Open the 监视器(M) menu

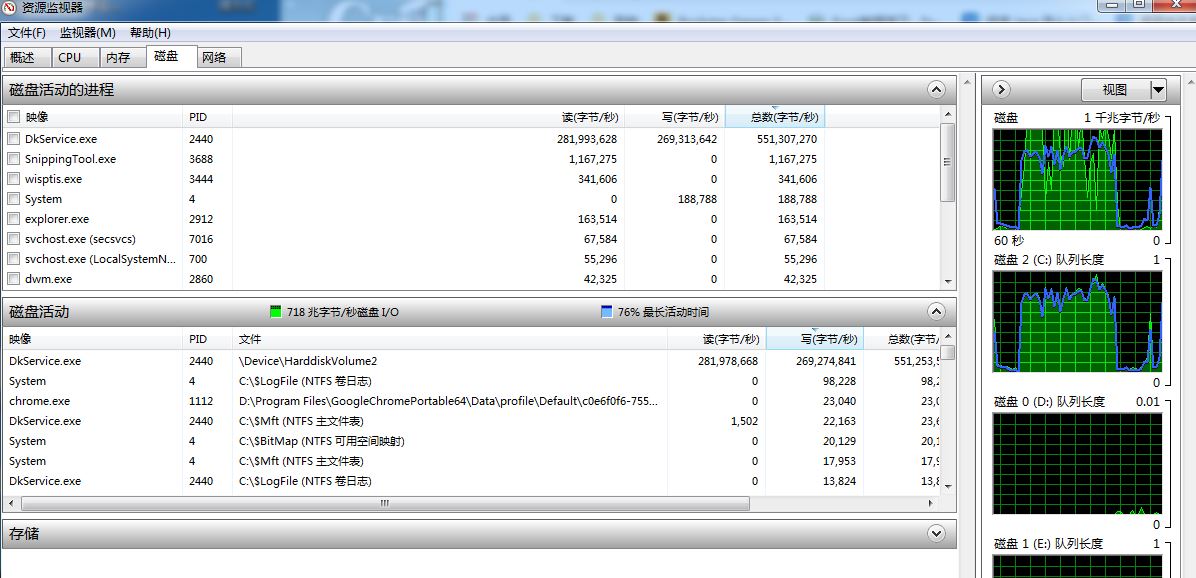tap(88, 33)
